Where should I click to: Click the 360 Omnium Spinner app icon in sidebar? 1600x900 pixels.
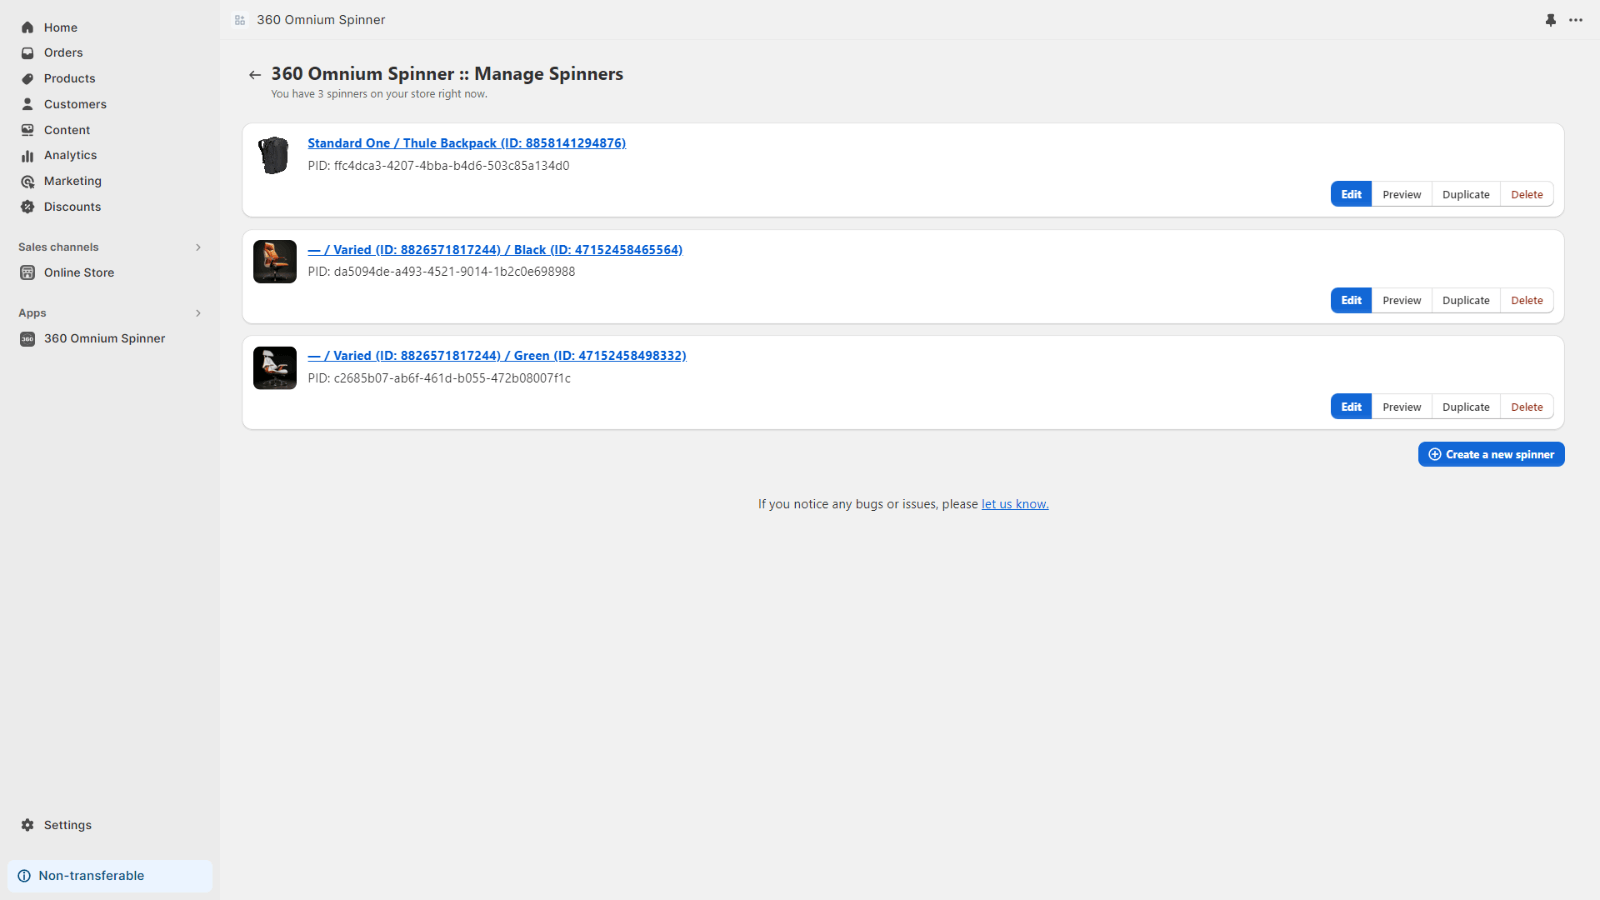(x=28, y=339)
